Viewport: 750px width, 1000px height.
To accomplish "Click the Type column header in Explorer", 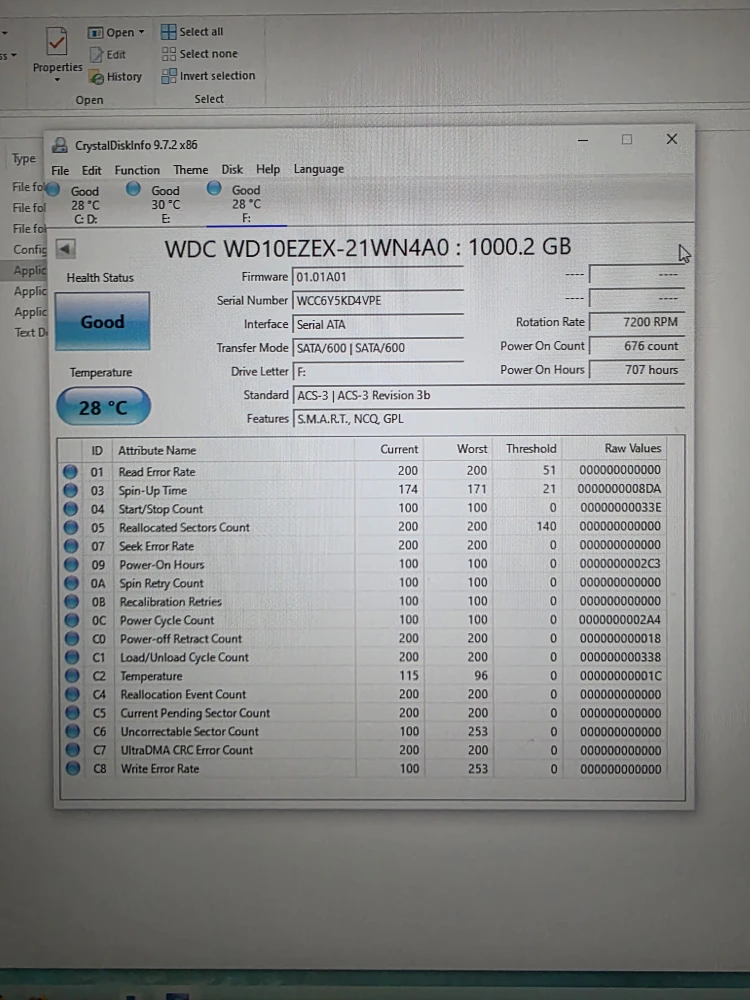I will click(x=24, y=159).
